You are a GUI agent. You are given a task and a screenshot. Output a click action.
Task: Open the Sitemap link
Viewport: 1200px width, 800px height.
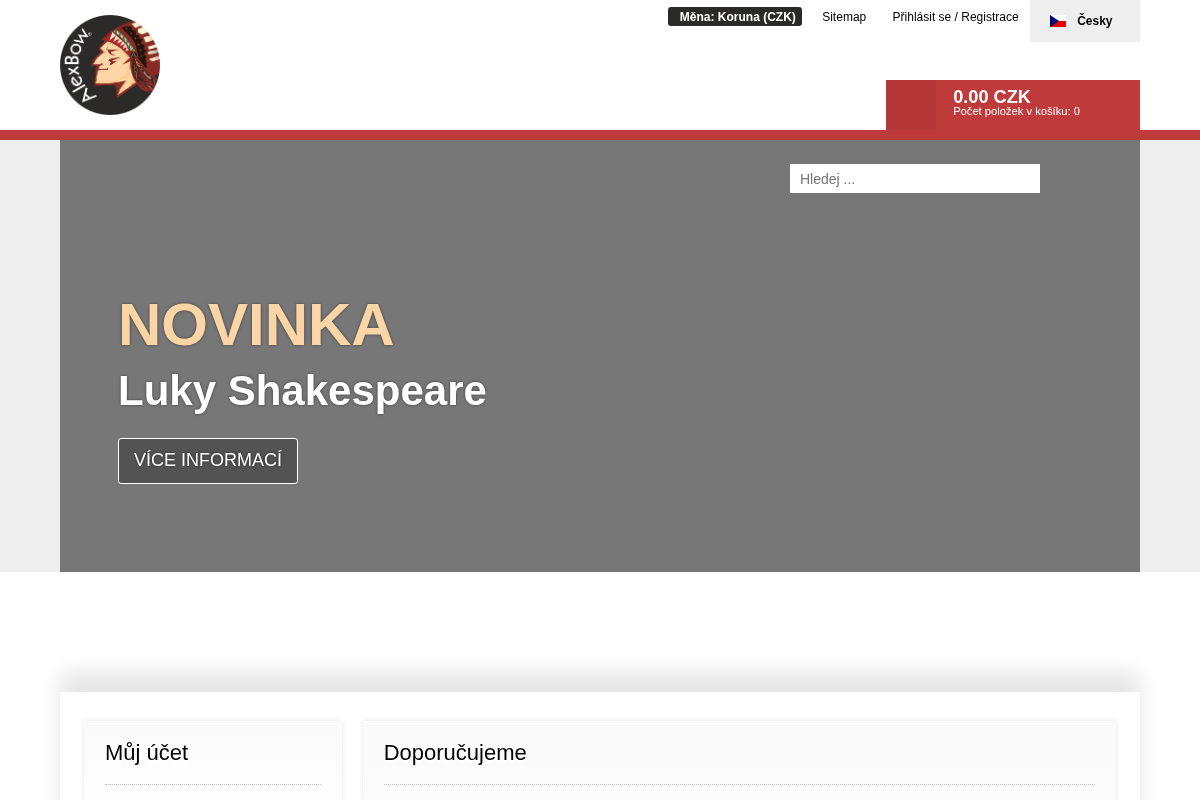pyautogui.click(x=844, y=17)
